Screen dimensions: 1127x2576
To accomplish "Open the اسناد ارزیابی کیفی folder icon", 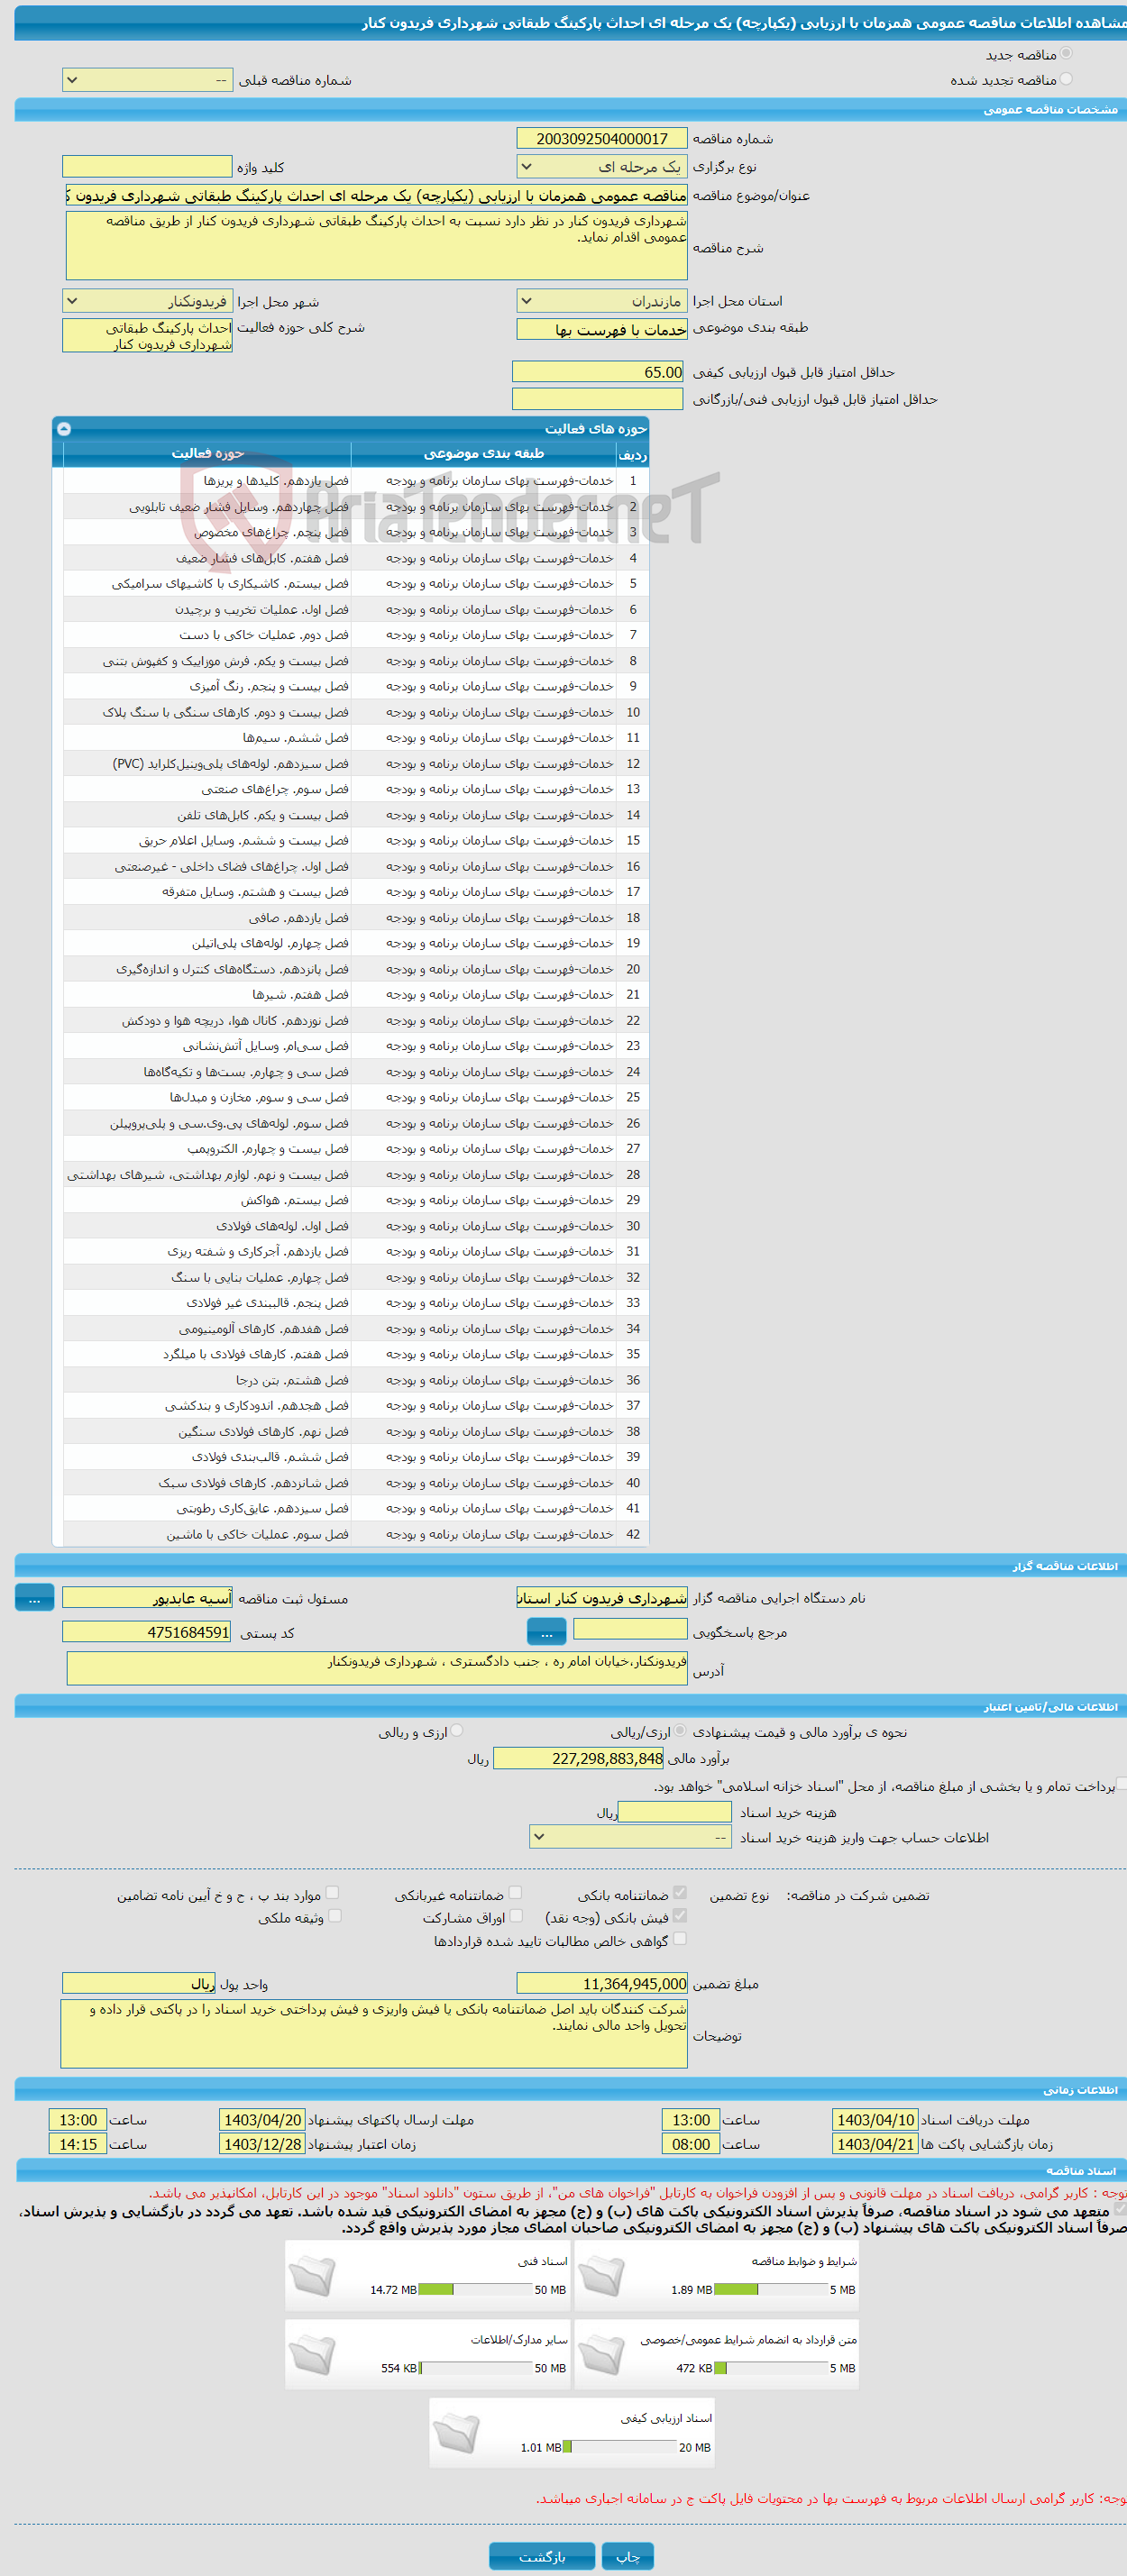I will pos(456,2433).
